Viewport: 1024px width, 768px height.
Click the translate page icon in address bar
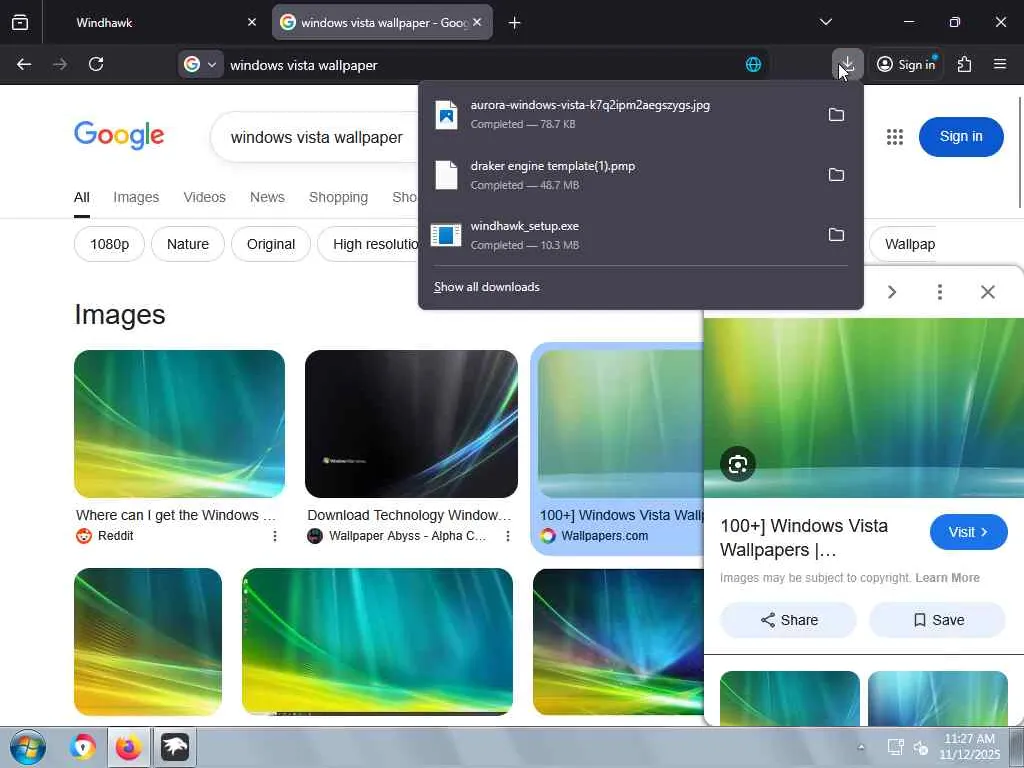coord(753,64)
